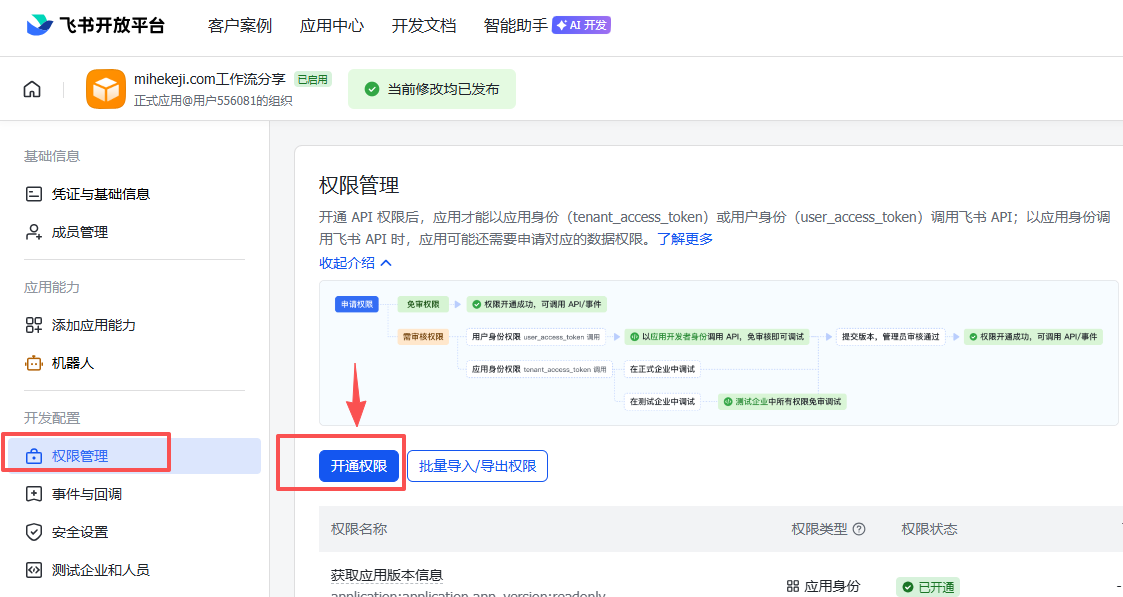Go to the home icon
This screenshot has height=597, width=1123.
click(32, 89)
